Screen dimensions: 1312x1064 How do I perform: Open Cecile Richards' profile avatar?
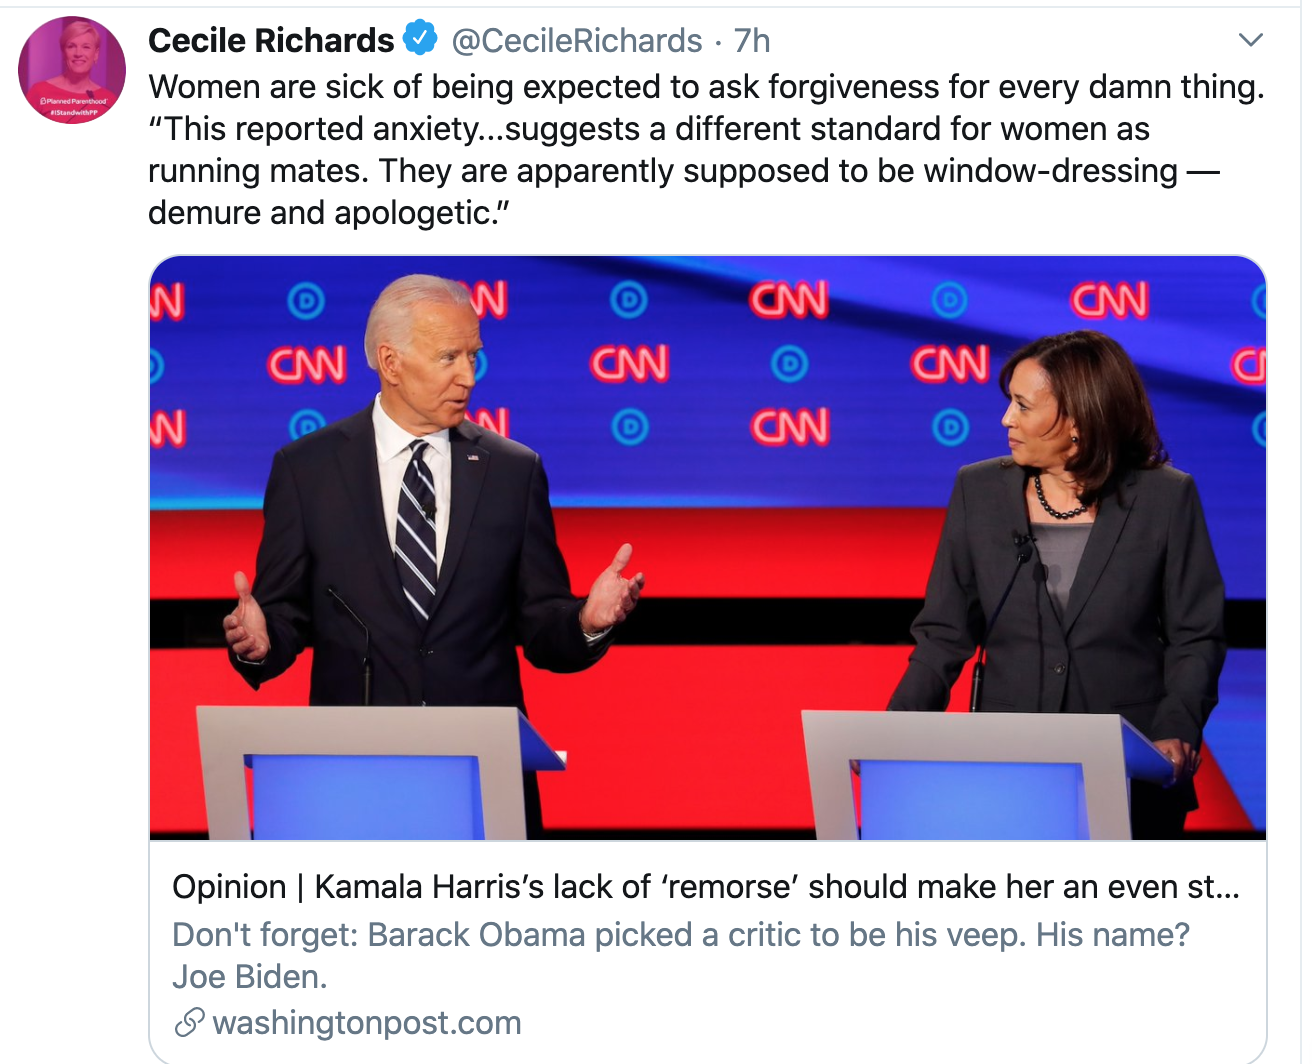72,69
